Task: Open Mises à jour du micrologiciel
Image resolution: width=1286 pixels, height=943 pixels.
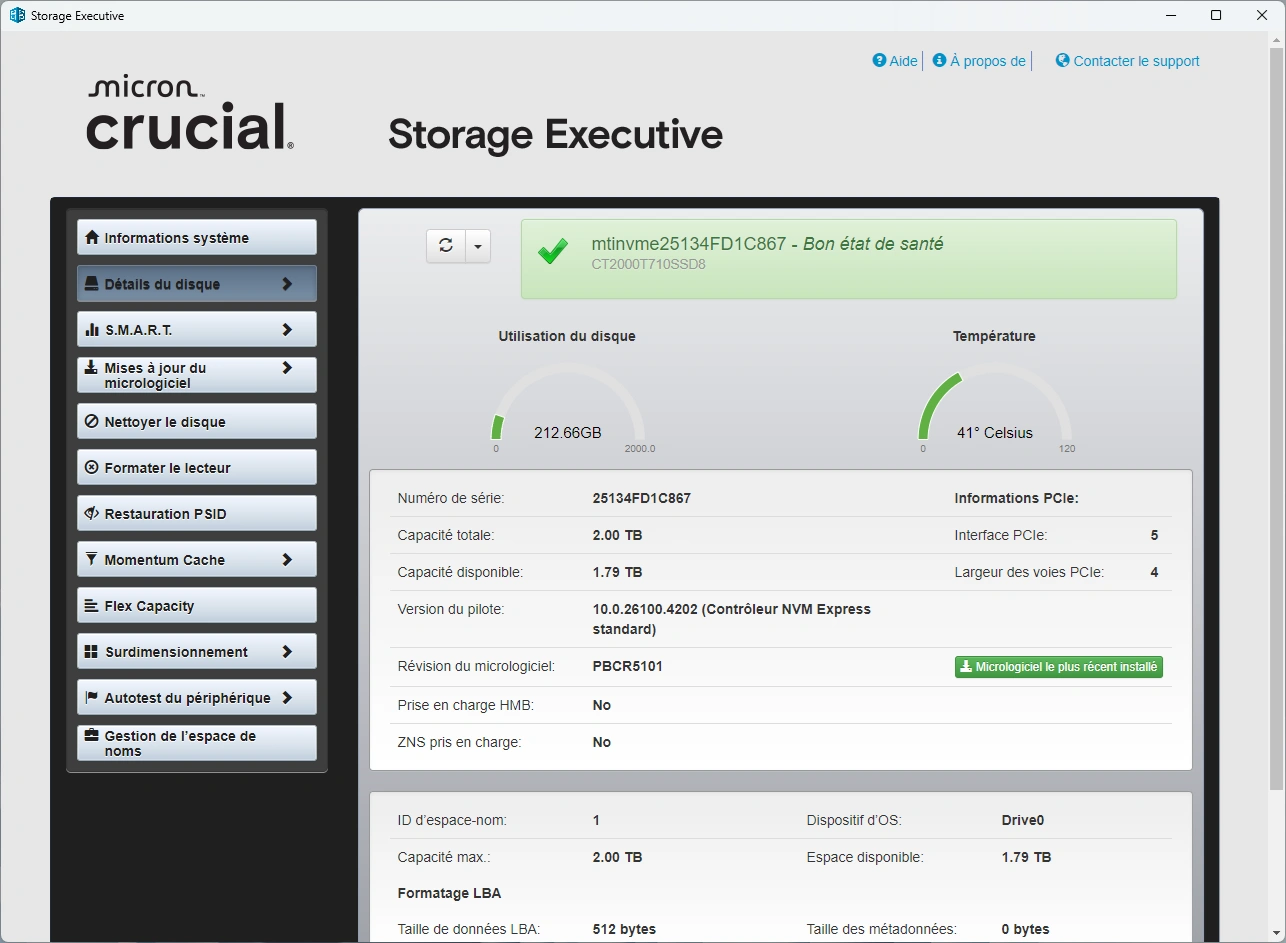Action: pos(197,375)
